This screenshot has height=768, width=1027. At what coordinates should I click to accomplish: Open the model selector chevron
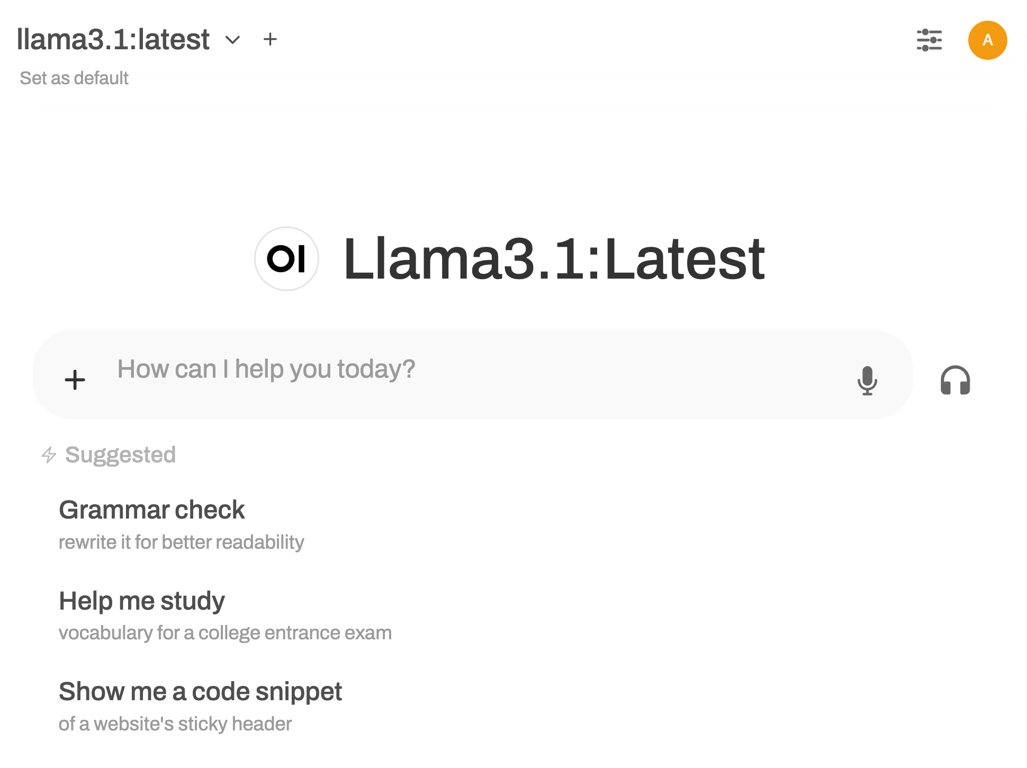coord(232,41)
